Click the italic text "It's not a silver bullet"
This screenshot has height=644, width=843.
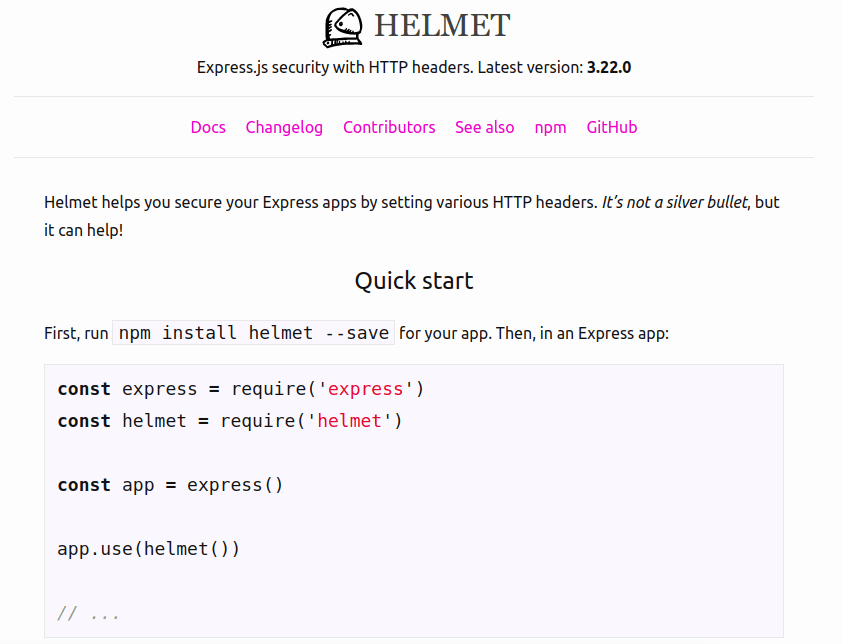[674, 202]
